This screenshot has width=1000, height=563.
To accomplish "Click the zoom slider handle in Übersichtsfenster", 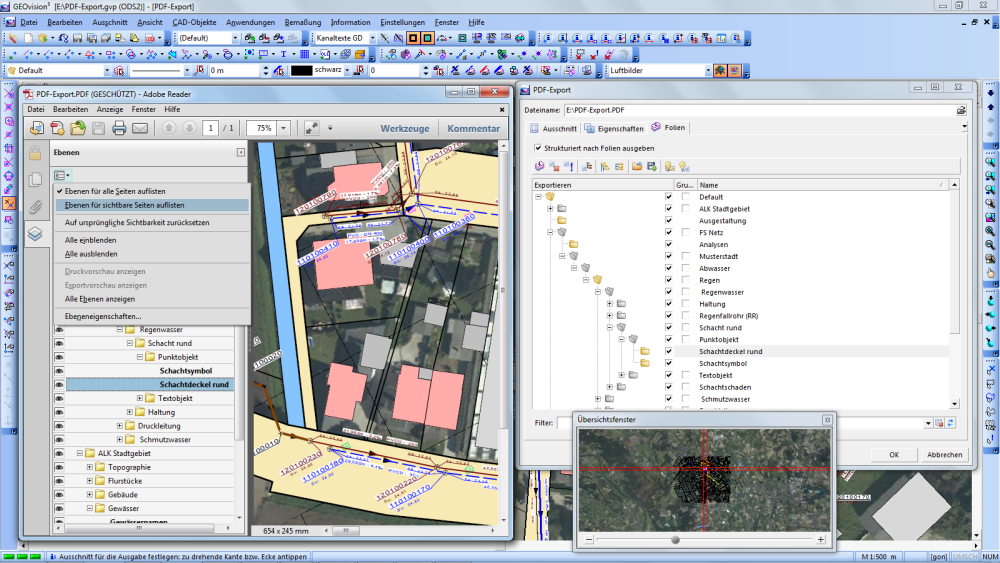I will (675, 539).
